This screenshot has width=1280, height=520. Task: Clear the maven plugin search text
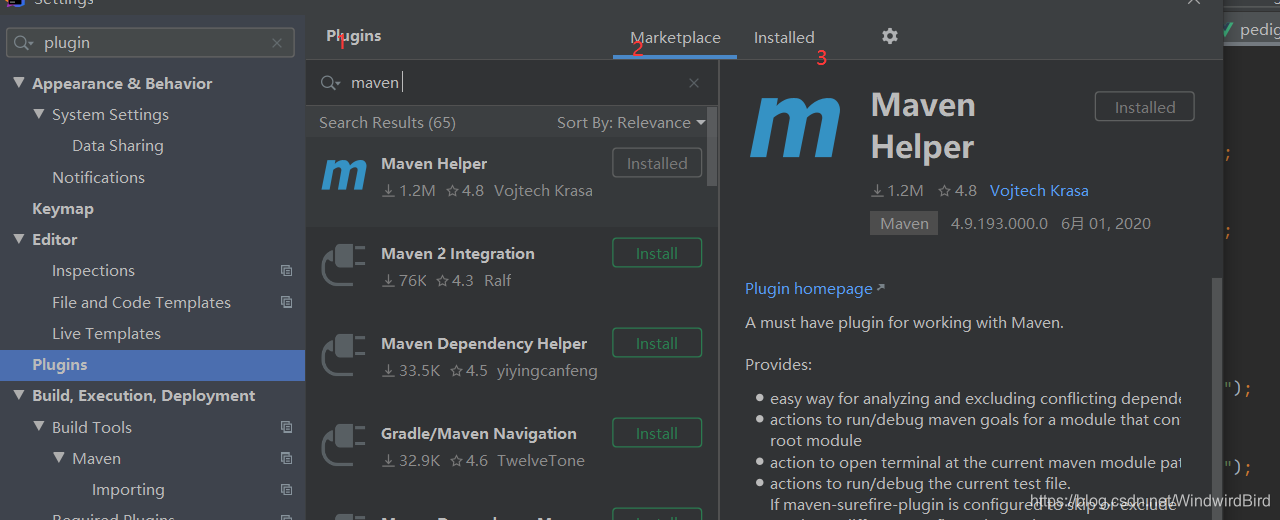[x=694, y=83]
